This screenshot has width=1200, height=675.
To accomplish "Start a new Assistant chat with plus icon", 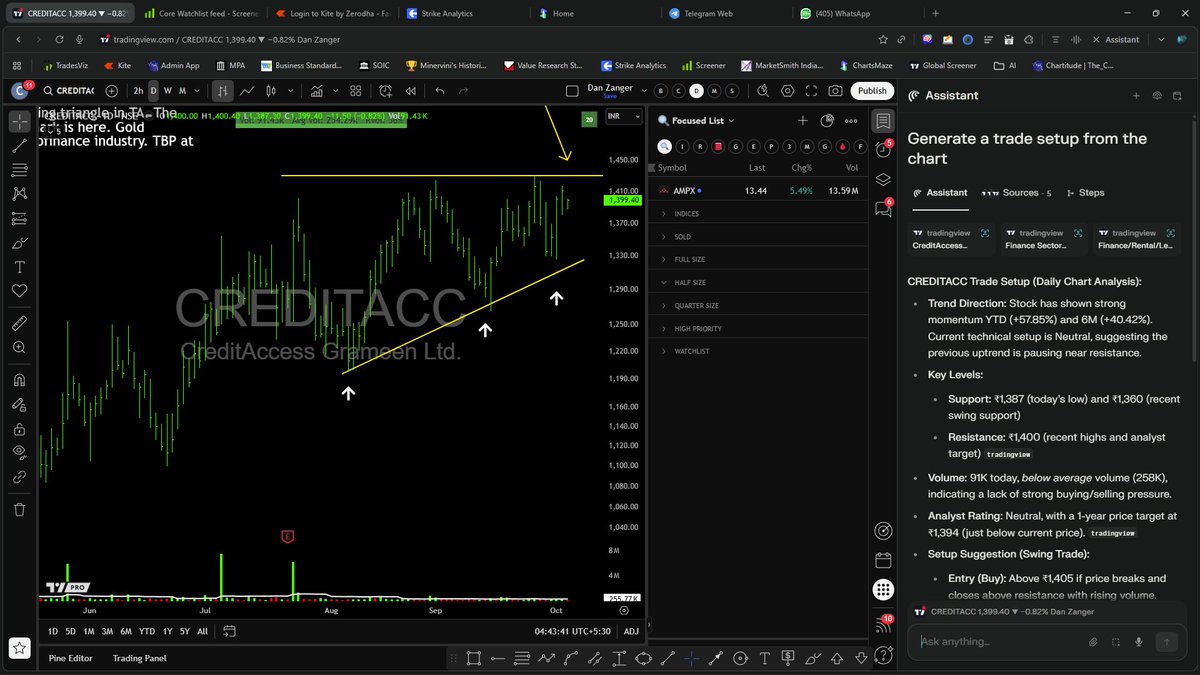I will point(1136,96).
